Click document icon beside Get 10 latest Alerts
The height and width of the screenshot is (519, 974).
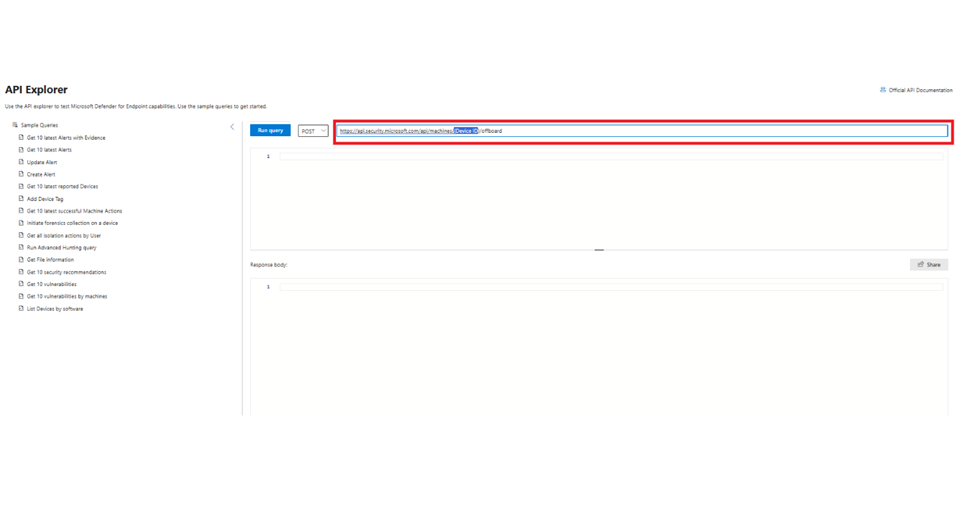[x=21, y=150]
